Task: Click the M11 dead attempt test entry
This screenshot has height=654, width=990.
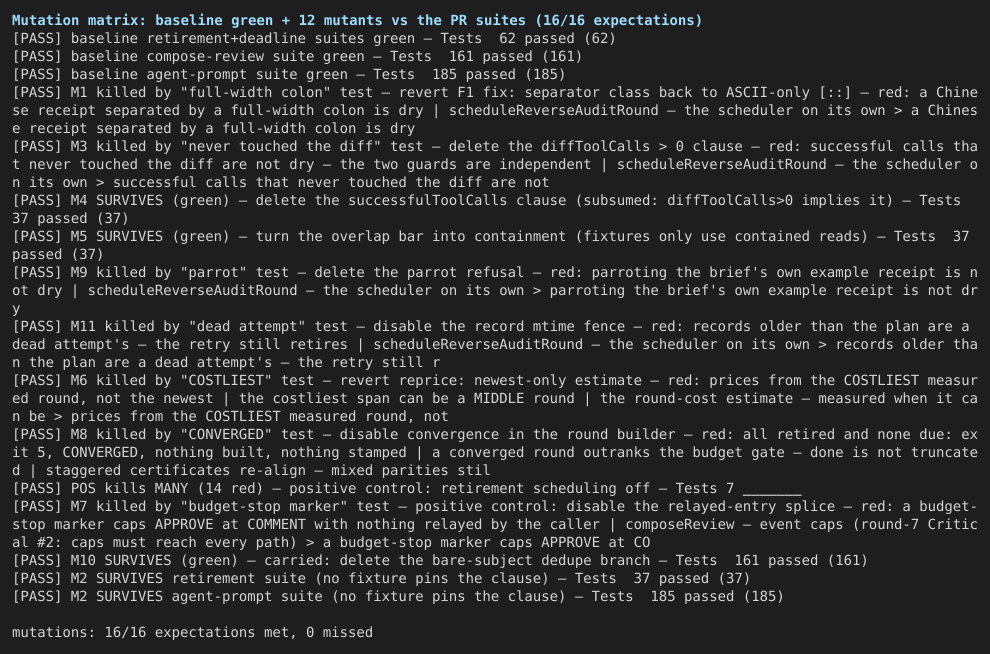Action: tap(495, 344)
